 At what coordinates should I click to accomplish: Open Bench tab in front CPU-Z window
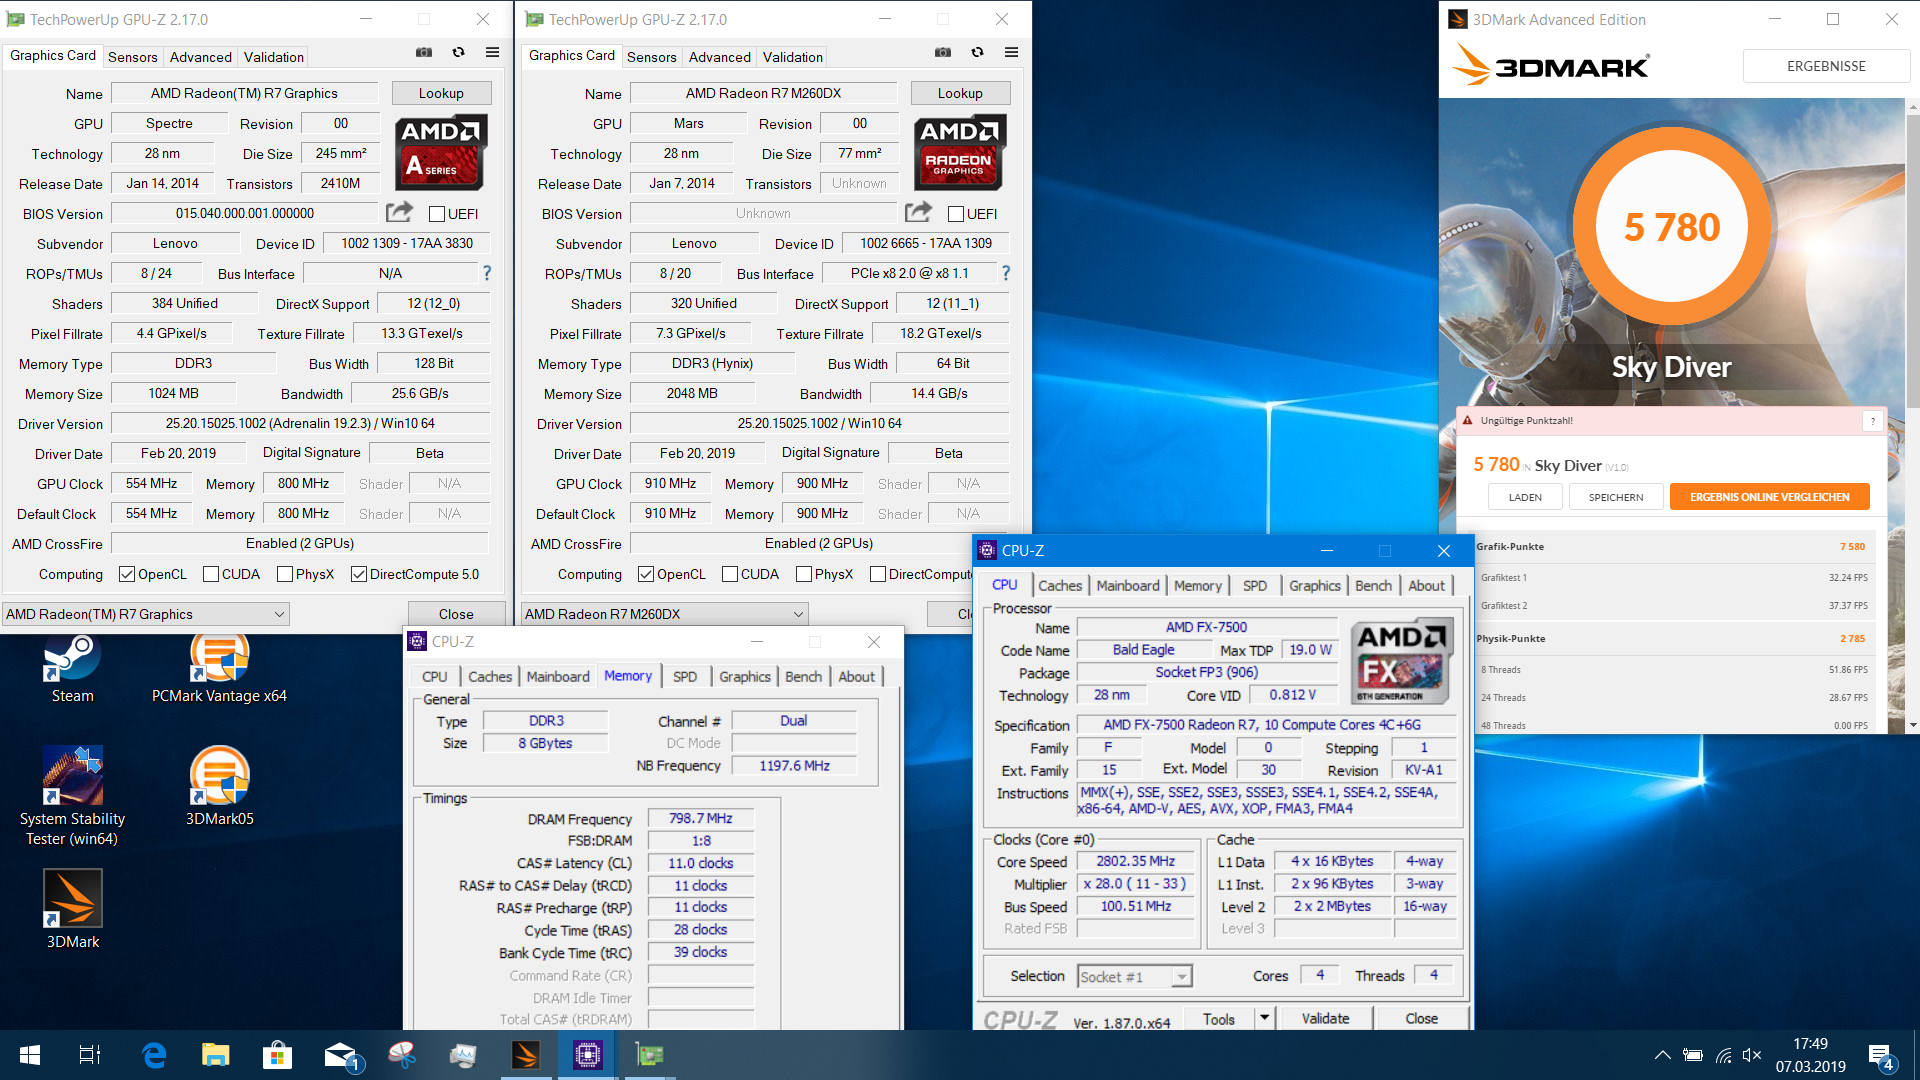pos(1373,586)
